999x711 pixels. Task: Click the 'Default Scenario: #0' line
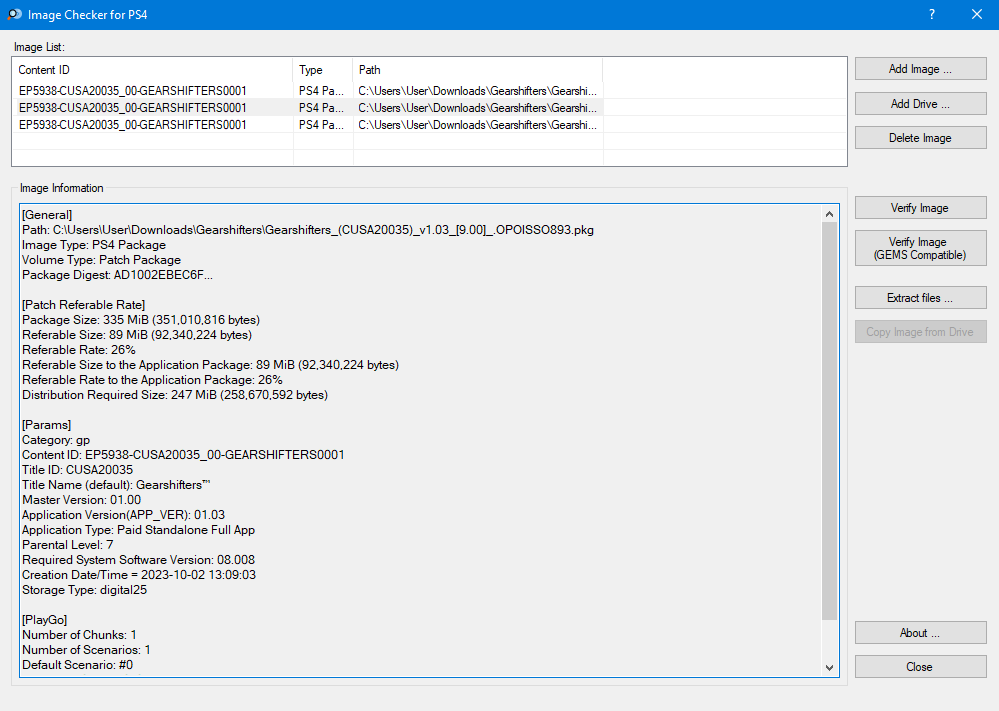click(x=78, y=665)
